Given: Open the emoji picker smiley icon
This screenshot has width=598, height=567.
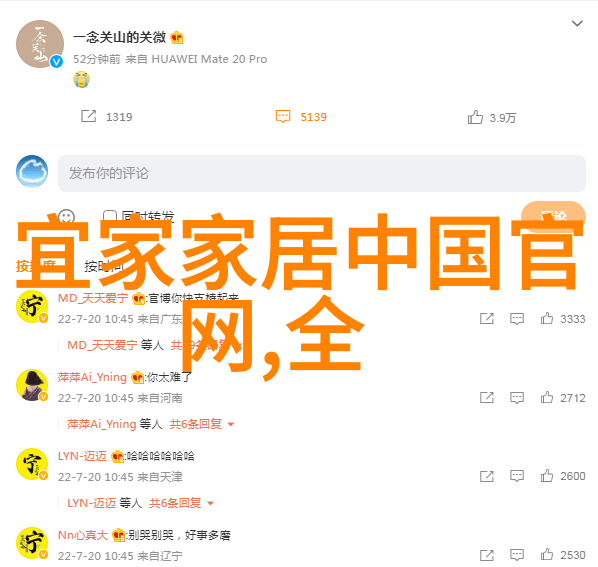Looking at the screenshot, I should pos(66,217).
